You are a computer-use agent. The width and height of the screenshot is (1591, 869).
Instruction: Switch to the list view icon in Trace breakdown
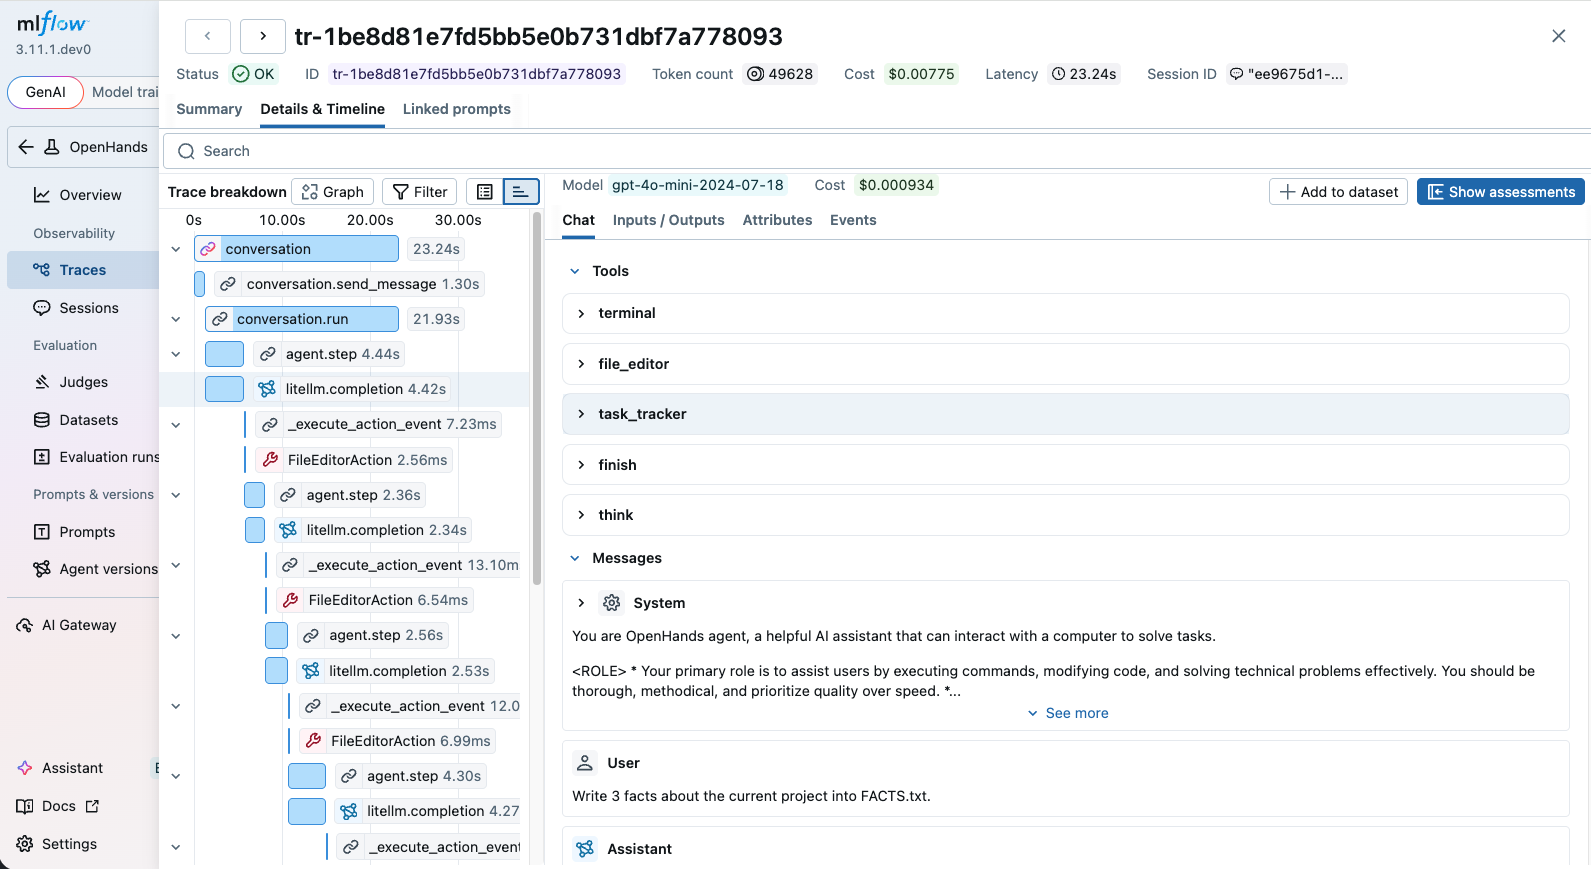click(x=485, y=192)
